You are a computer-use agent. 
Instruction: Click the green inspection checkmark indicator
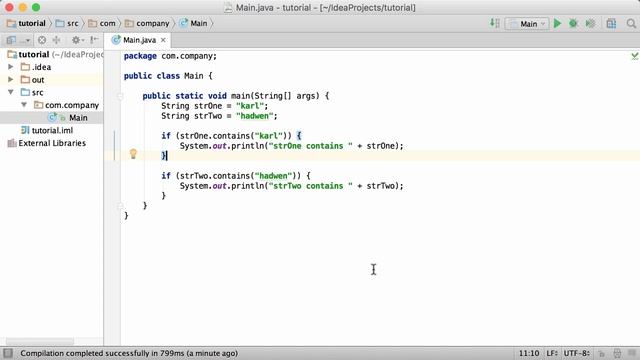pos(635,56)
